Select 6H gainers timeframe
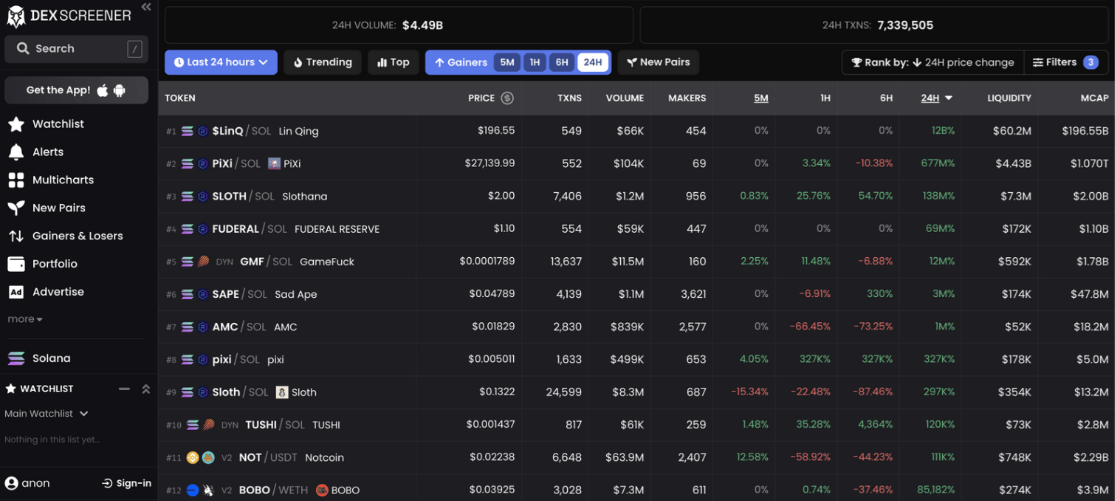This screenshot has width=1115, height=501. (562, 63)
